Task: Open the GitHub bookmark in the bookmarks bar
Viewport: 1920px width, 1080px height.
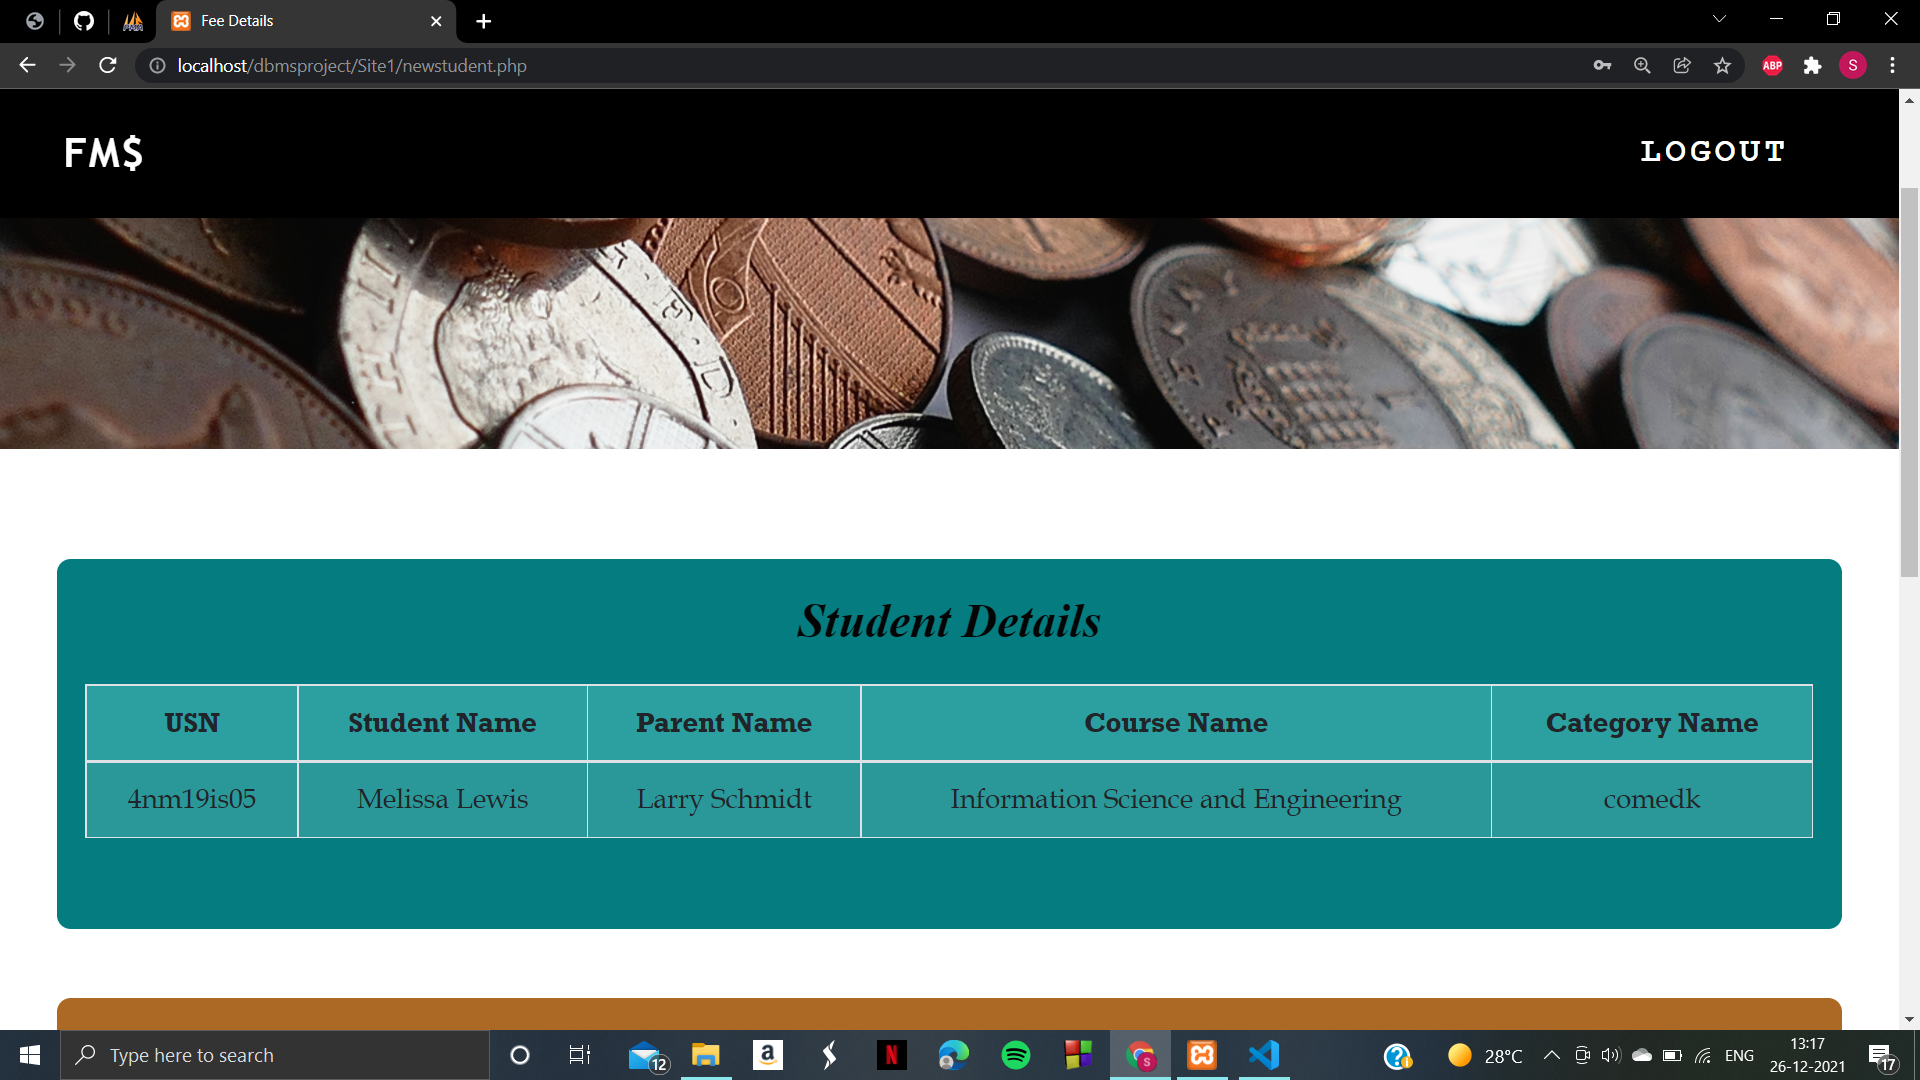Action: [x=83, y=20]
